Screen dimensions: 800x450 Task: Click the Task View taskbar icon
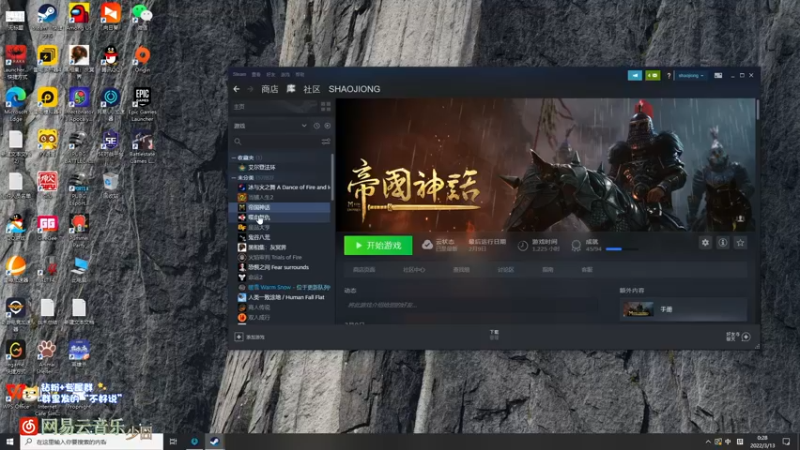click(173, 442)
